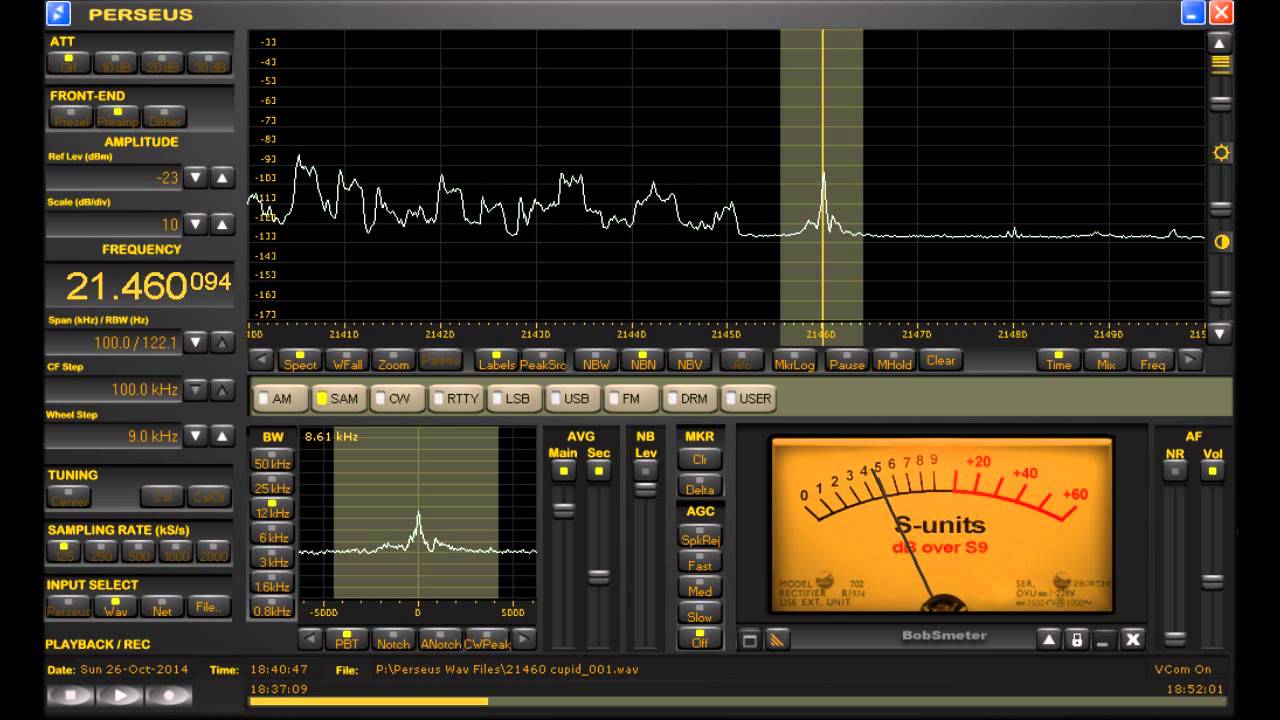Toggle the Labels display button
The width and height of the screenshot is (1280, 720).
pos(496,360)
